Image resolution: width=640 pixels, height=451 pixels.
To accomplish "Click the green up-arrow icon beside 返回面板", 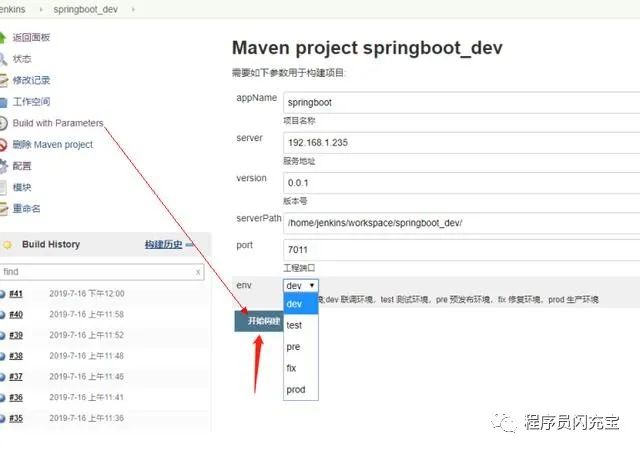I will click(2, 38).
